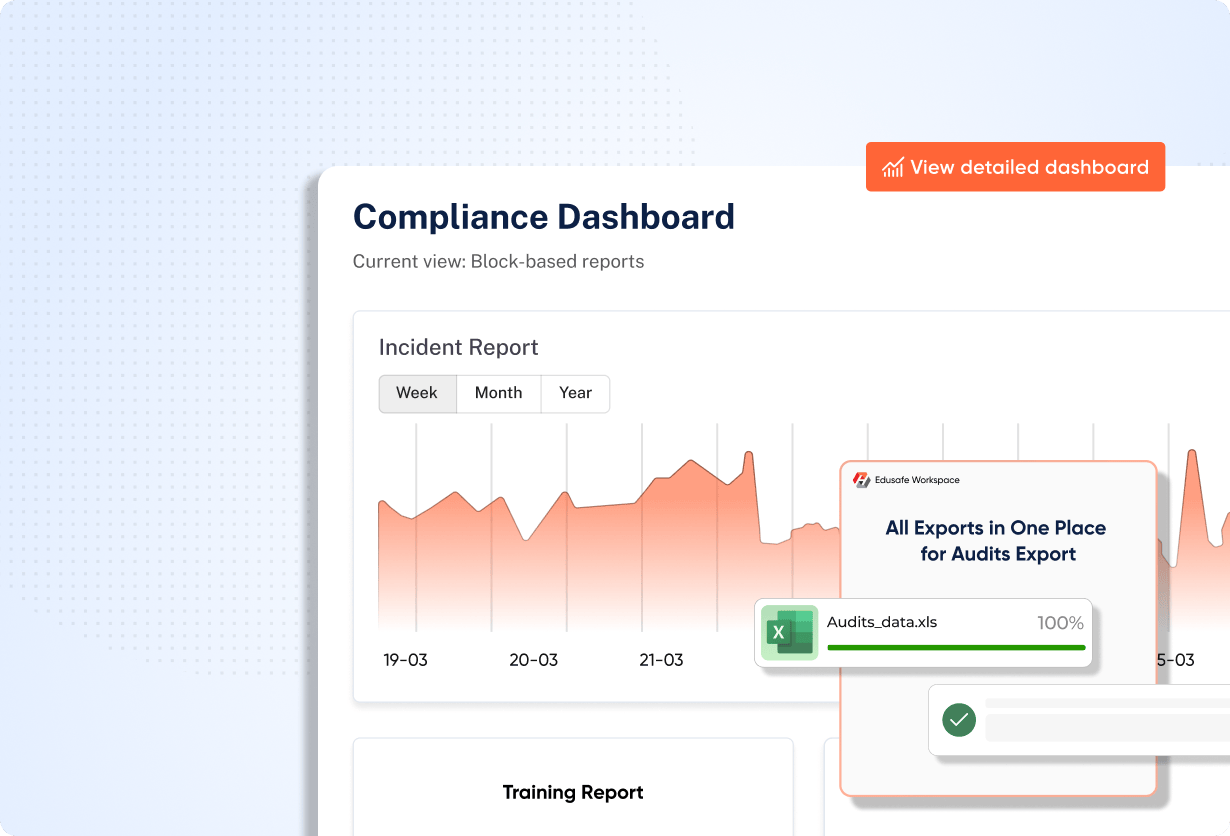Select the Audits_data.xls export entry
Viewport: 1230px width, 836px height.
point(922,632)
